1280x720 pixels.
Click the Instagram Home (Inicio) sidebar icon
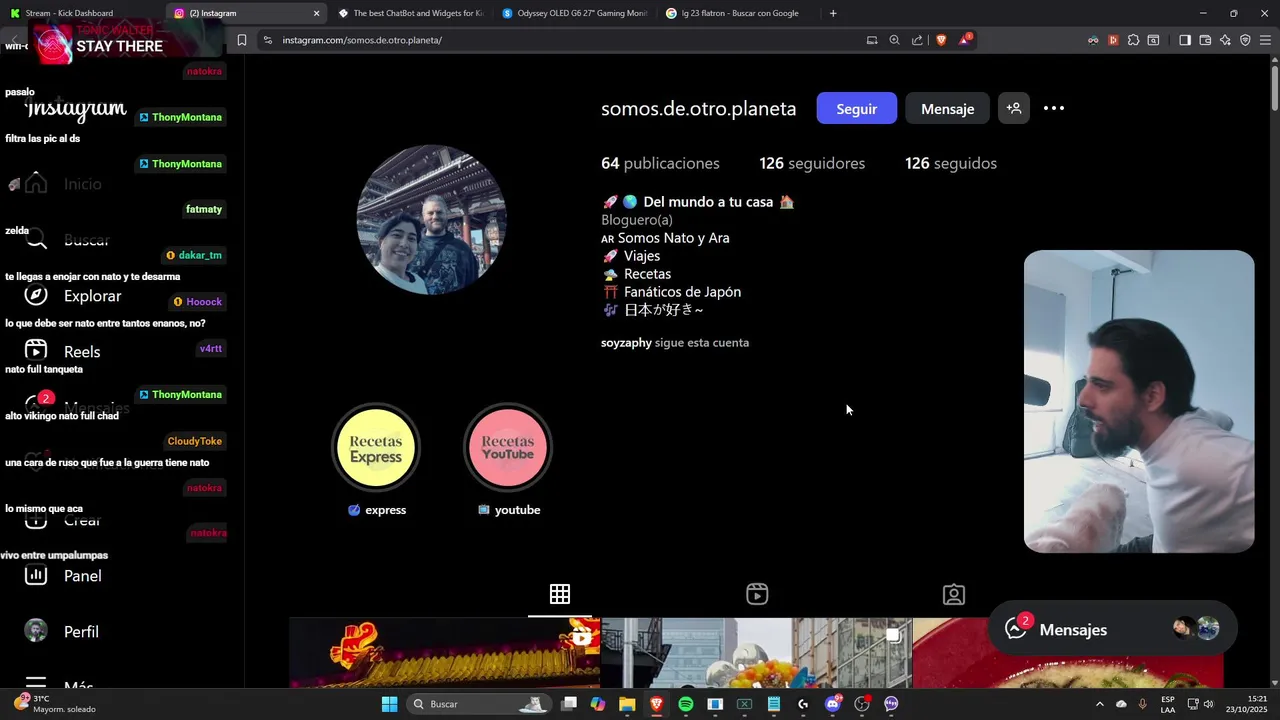click(36, 184)
